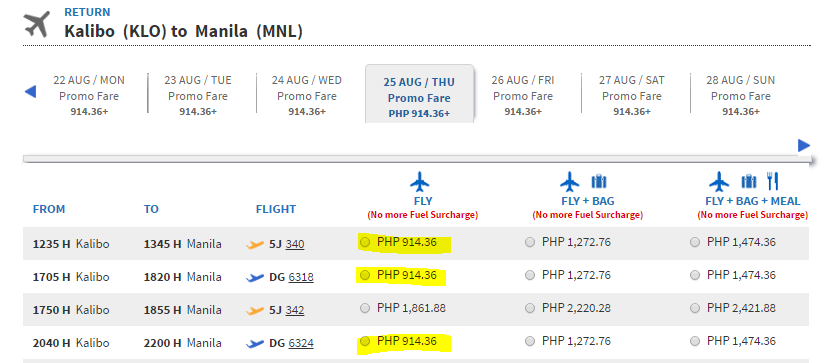The height and width of the screenshot is (363, 840).
Task: Click the blue airline logo for flight DG 6324
Action: (x=255, y=344)
